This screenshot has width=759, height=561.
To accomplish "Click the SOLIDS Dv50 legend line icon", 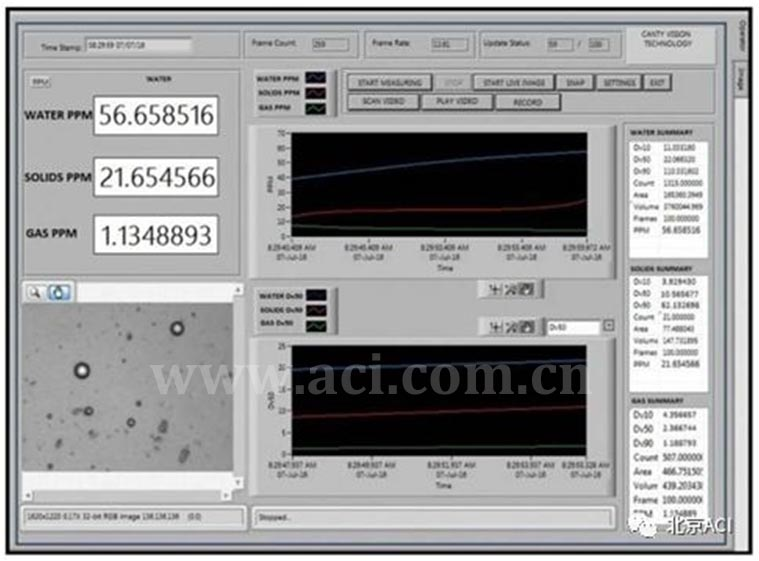I will coord(315,311).
